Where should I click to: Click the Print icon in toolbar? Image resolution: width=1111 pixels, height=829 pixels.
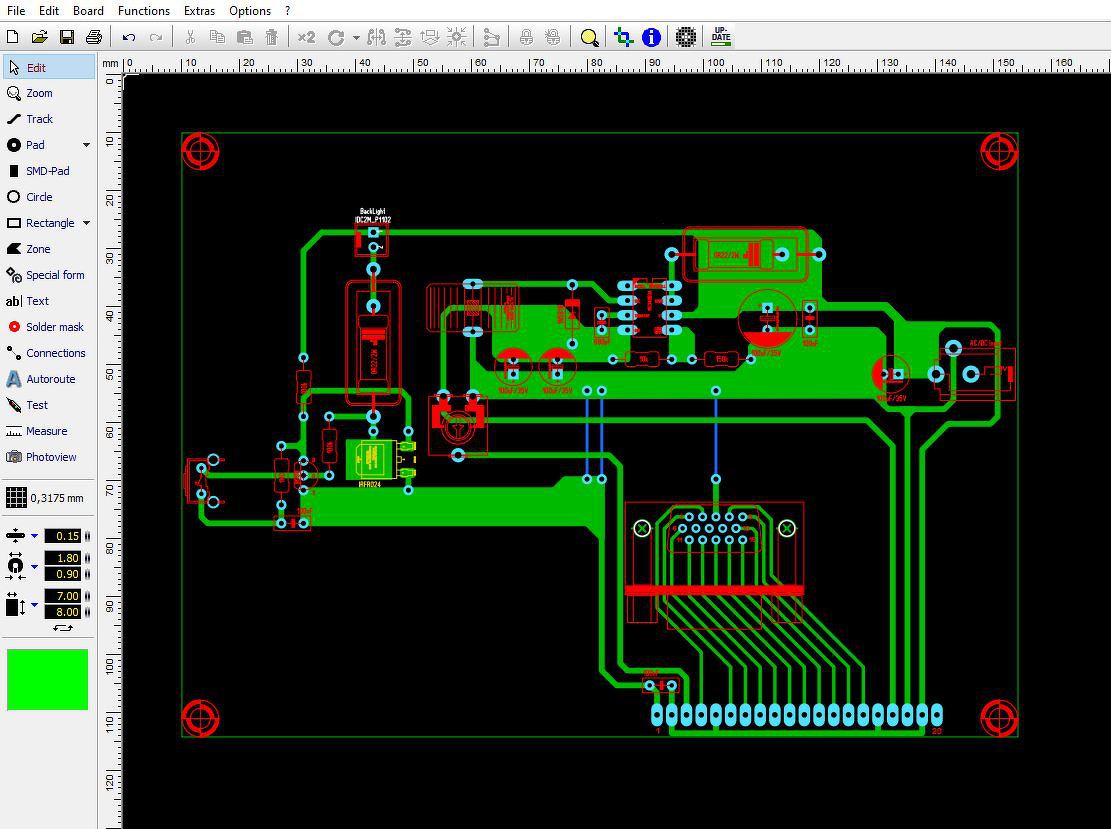point(94,37)
